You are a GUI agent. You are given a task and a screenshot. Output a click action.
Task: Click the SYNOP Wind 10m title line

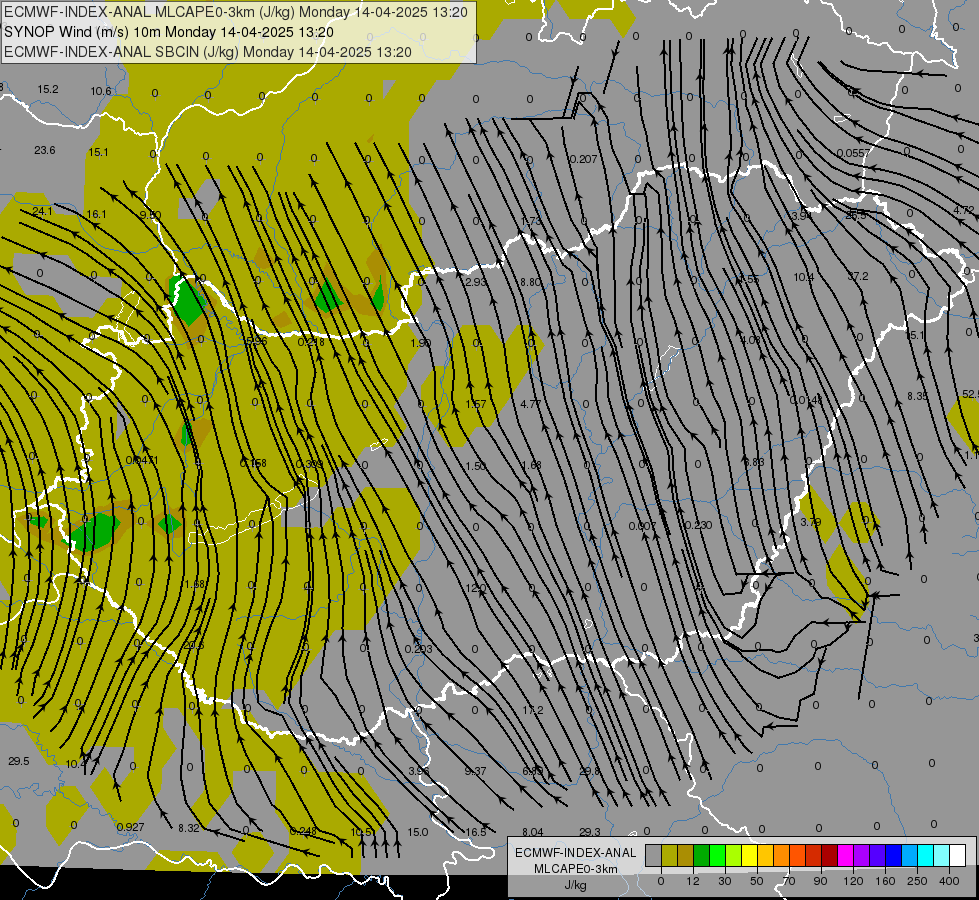169,32
